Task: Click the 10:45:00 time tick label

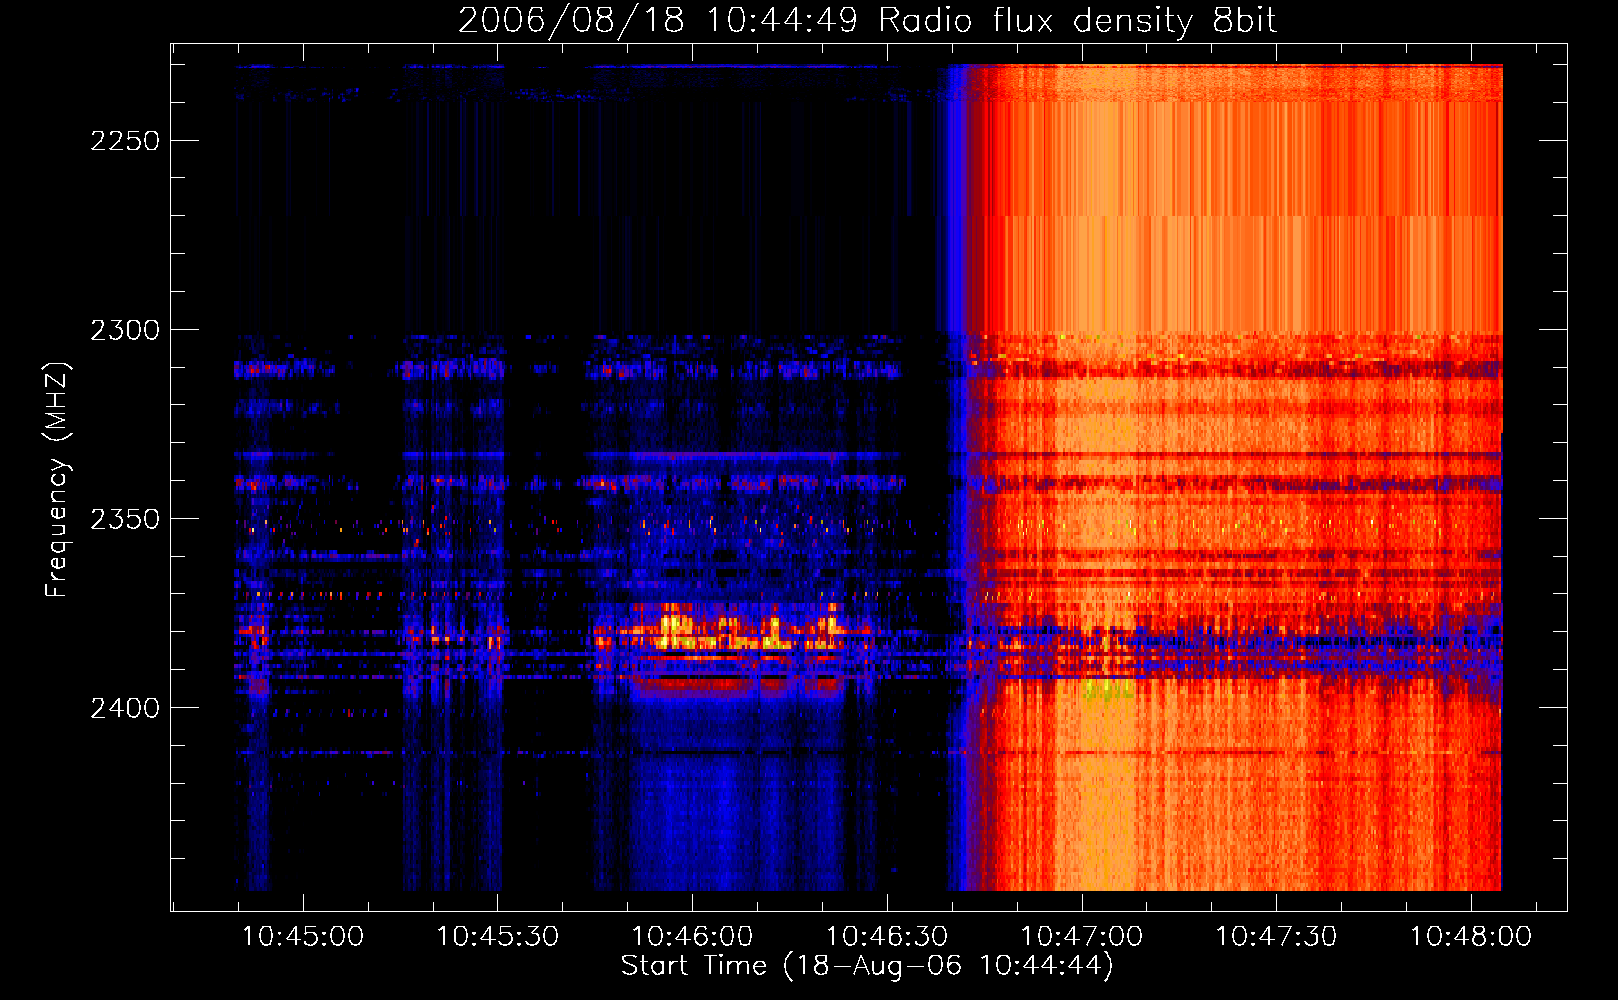Action: point(303,937)
